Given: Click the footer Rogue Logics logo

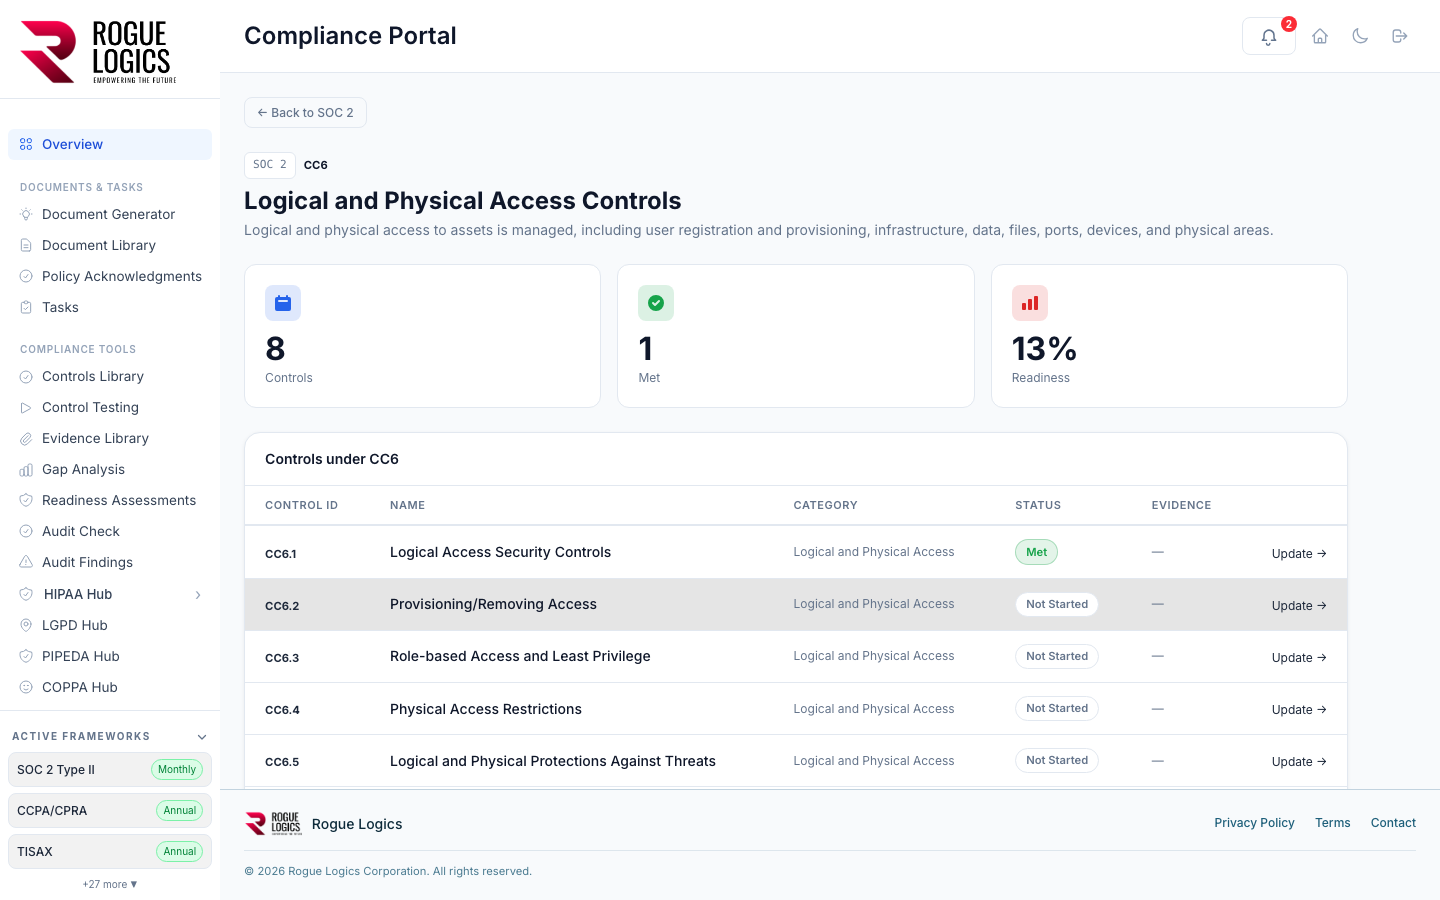Looking at the screenshot, I should pos(273,823).
